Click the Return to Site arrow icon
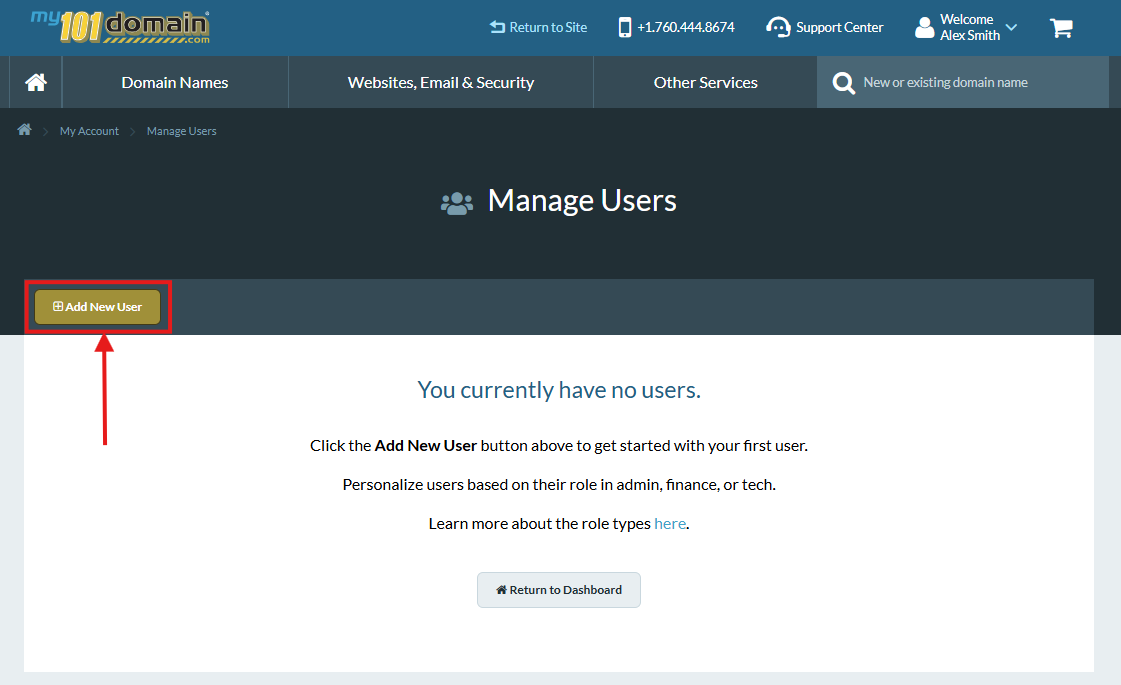This screenshot has height=685, width=1121. [497, 27]
